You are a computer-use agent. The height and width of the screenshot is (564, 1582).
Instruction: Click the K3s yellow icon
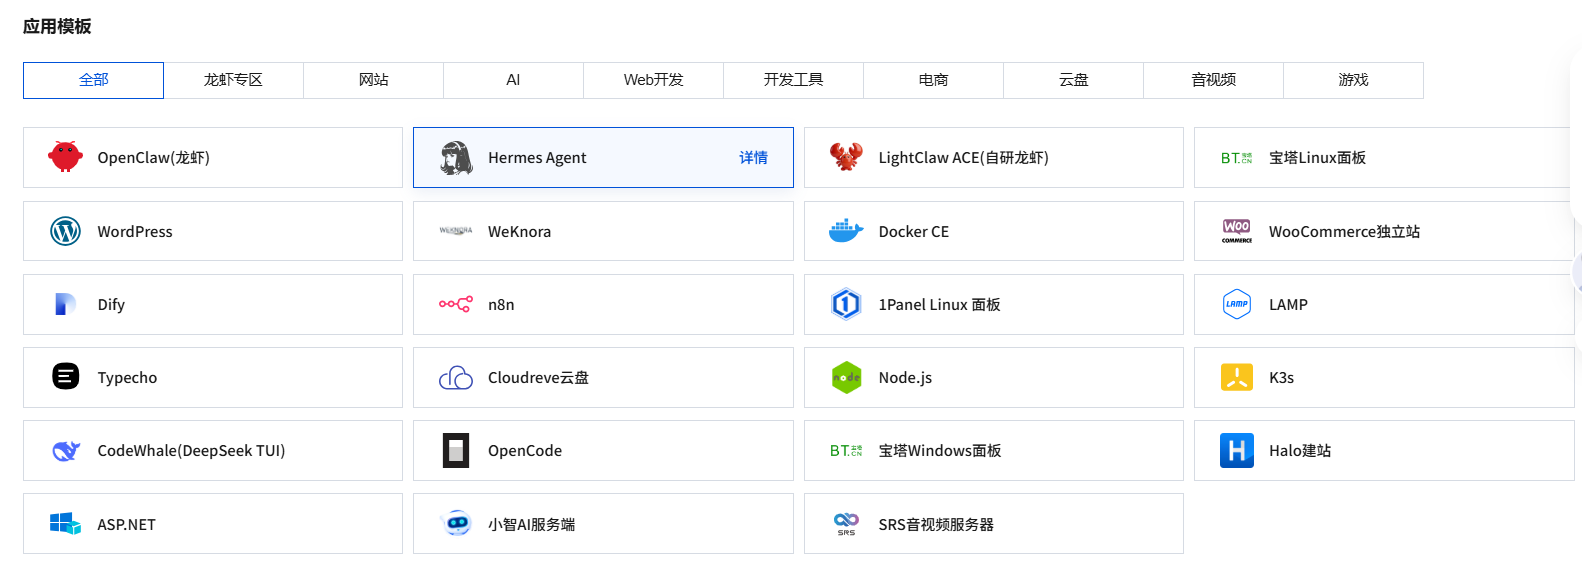point(1237,377)
